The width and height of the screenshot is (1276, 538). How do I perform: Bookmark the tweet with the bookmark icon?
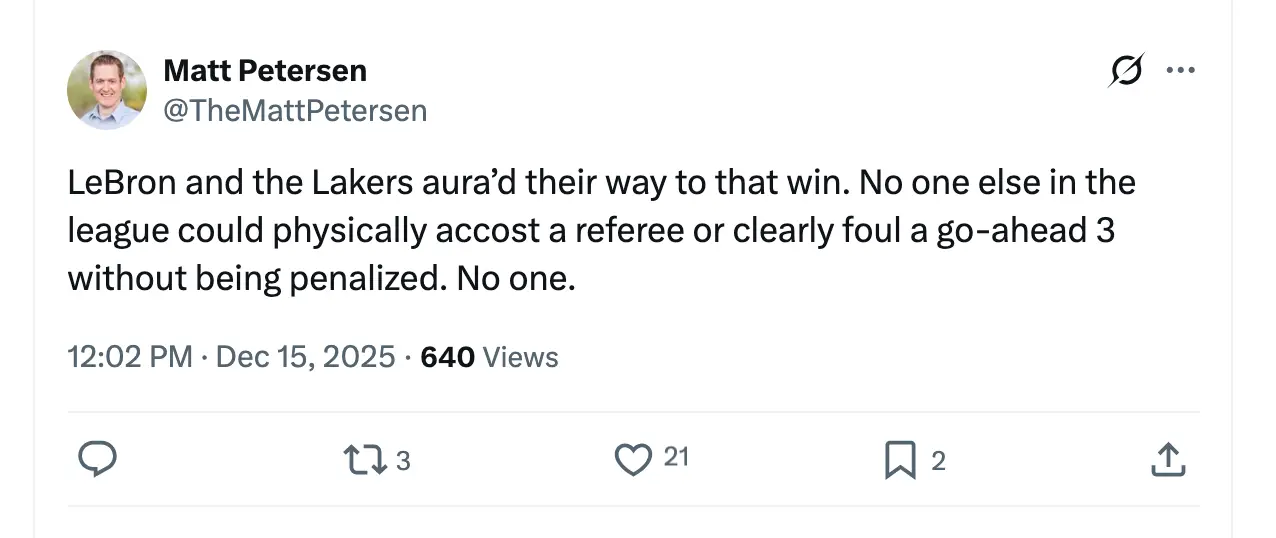pyautogui.click(x=901, y=459)
